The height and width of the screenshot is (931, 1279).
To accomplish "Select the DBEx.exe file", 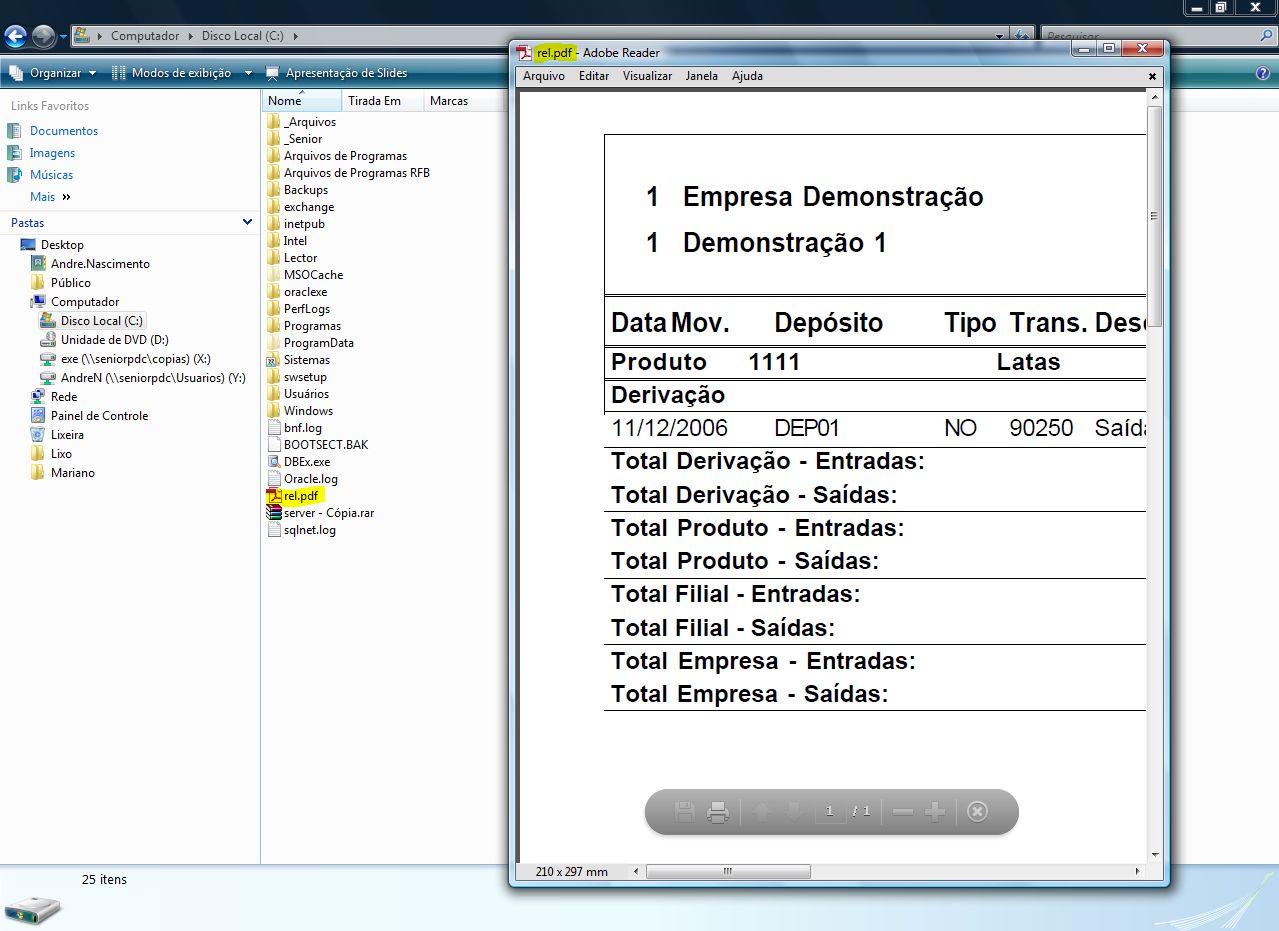I will tap(306, 462).
